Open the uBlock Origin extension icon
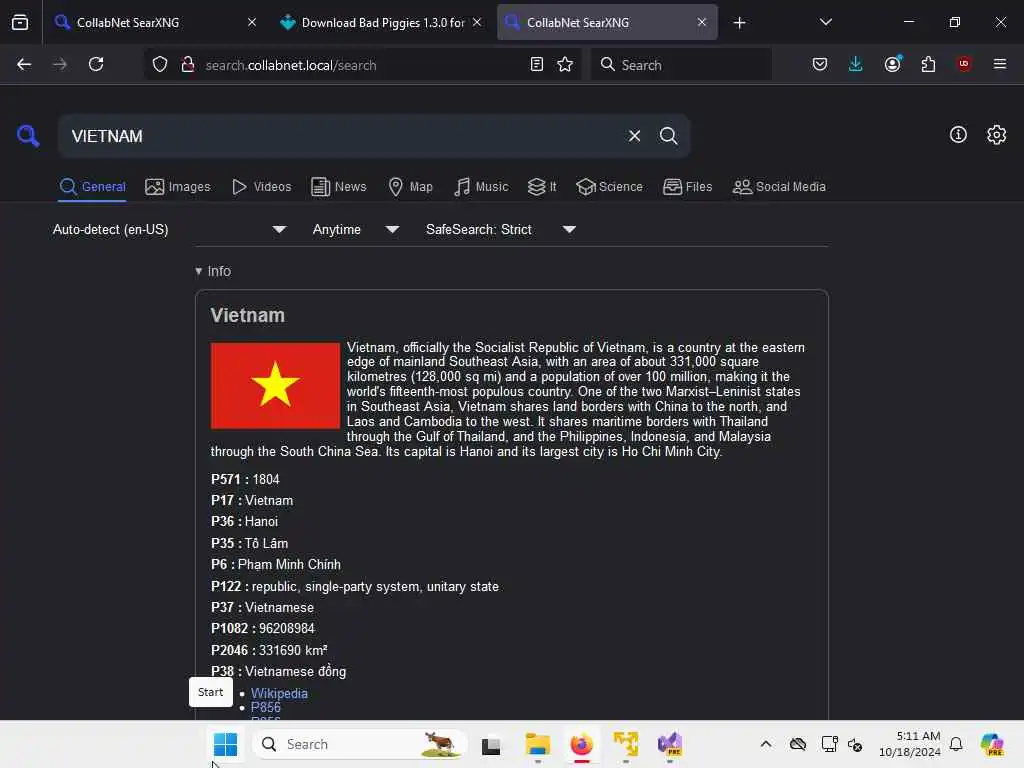This screenshot has width=1024, height=768. click(964, 64)
